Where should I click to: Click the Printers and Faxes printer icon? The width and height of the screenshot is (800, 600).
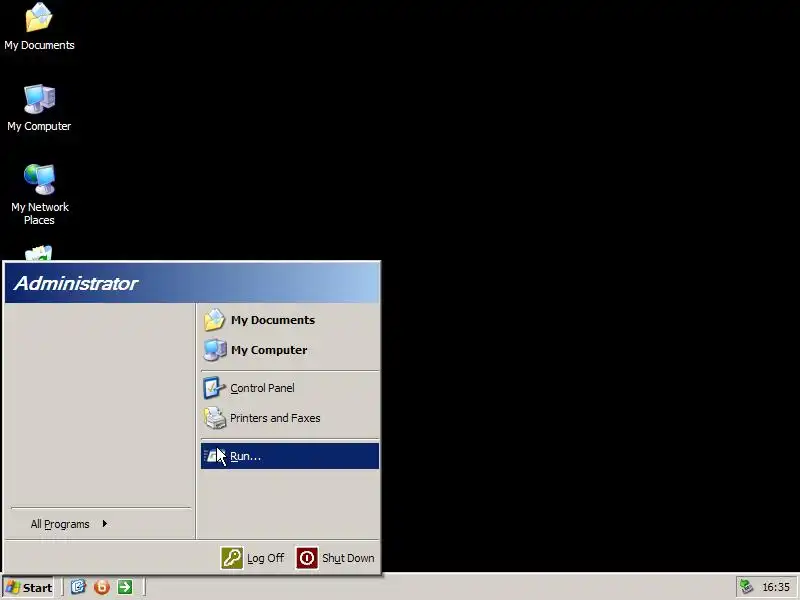(x=214, y=418)
